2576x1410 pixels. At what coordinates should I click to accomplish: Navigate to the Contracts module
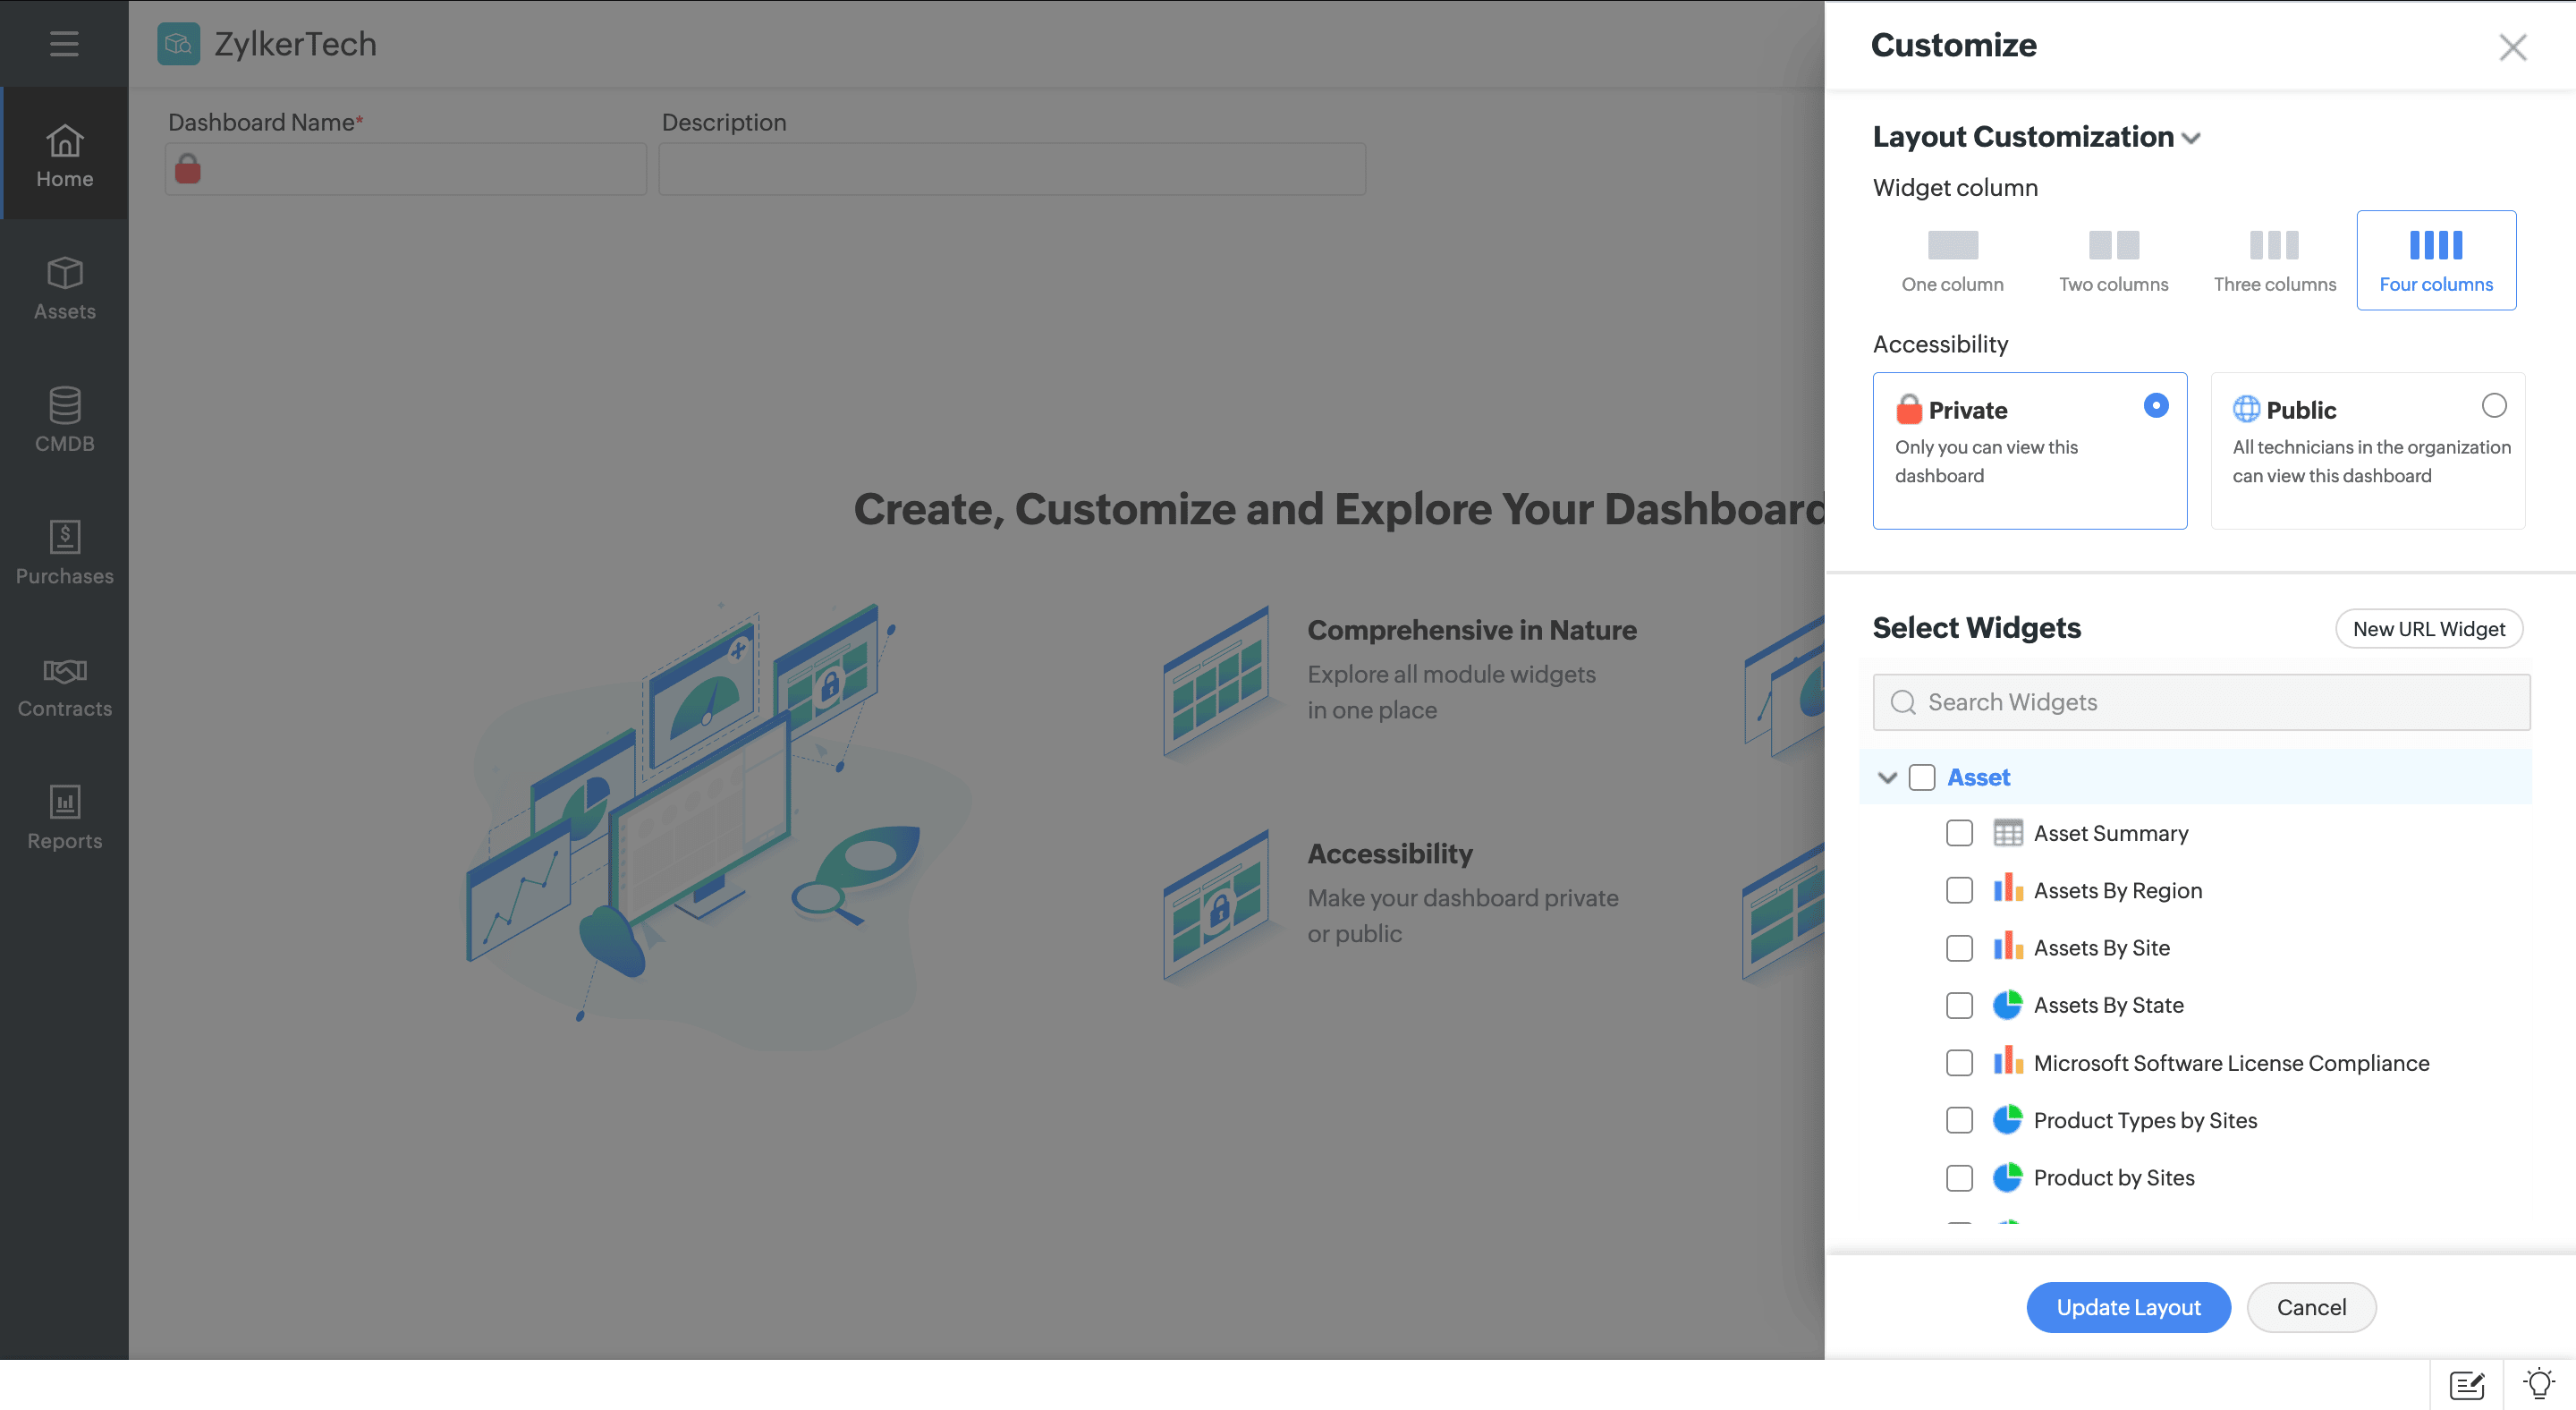tap(64, 686)
